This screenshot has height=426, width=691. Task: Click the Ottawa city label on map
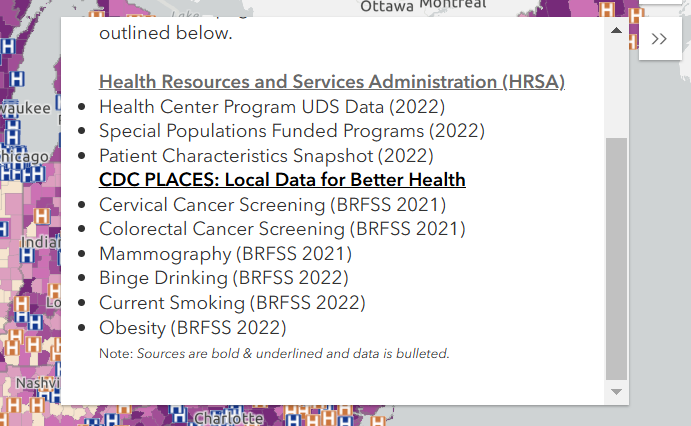387,6
